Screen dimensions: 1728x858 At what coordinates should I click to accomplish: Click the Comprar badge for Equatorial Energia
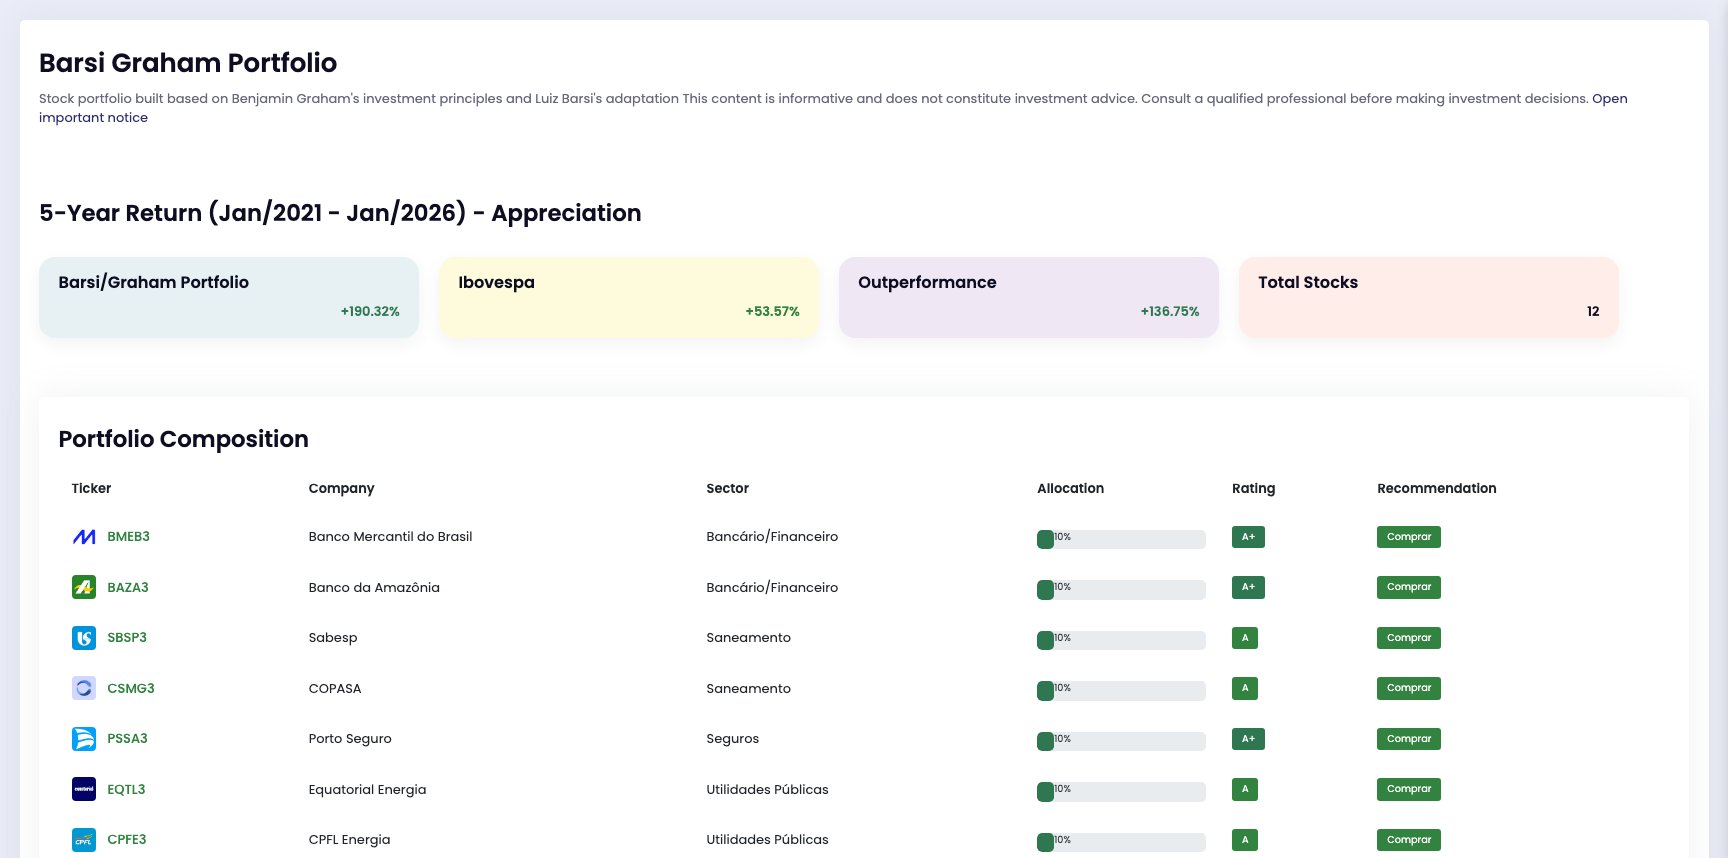click(1409, 789)
